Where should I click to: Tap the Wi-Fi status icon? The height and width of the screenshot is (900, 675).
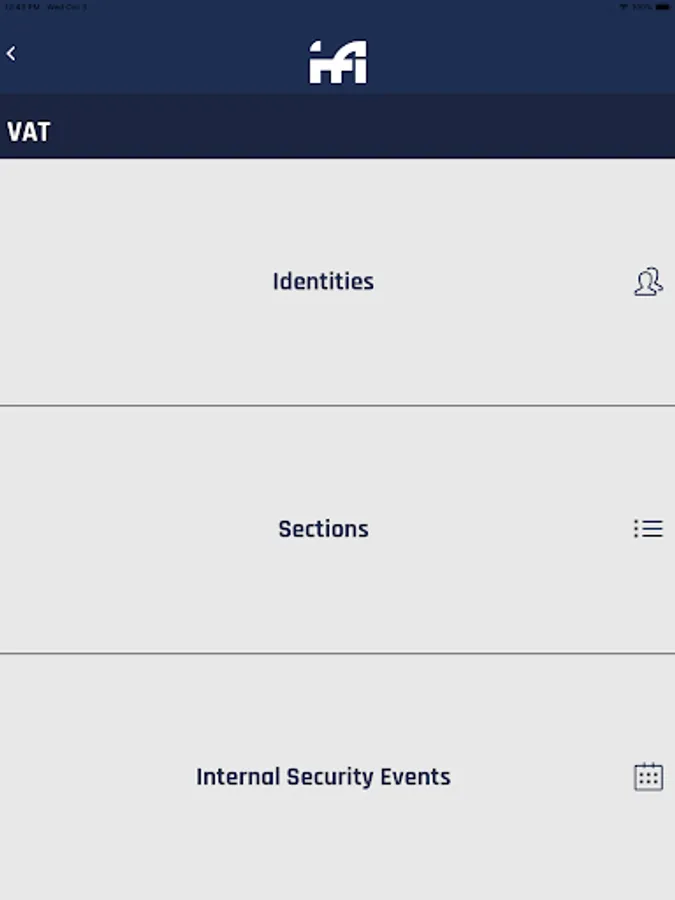[x=624, y=7]
